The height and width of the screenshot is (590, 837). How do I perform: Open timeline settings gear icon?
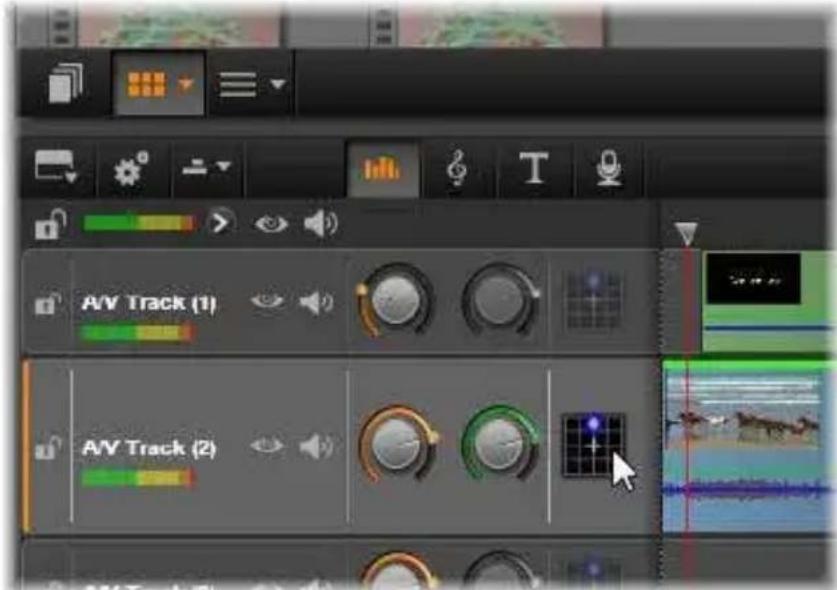[x=130, y=169]
